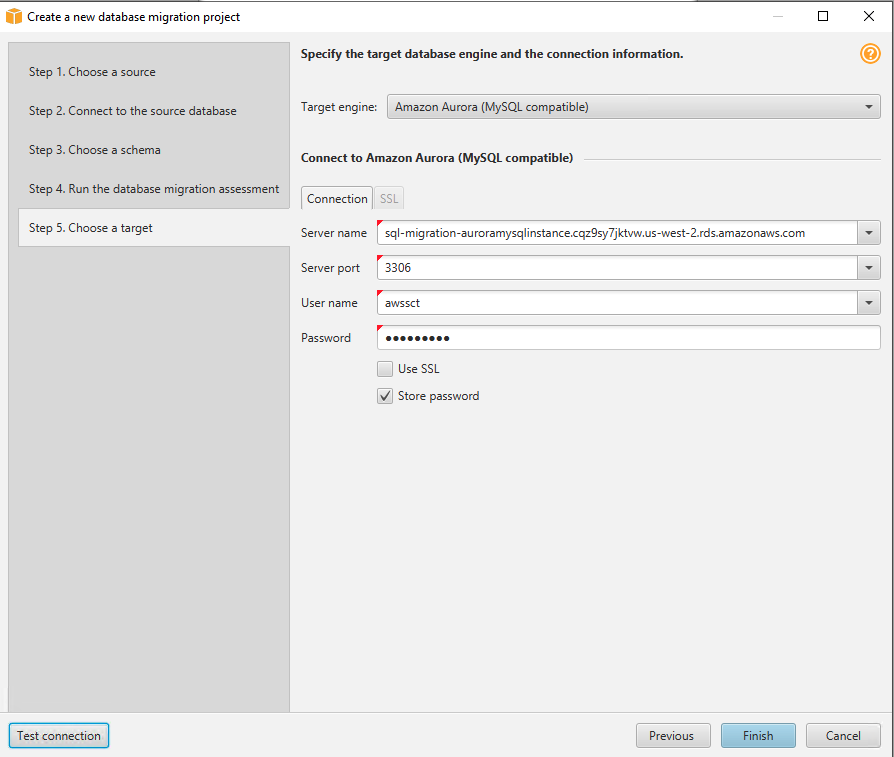Click the Cancel button
Image resolution: width=894 pixels, height=757 pixels.
click(843, 735)
